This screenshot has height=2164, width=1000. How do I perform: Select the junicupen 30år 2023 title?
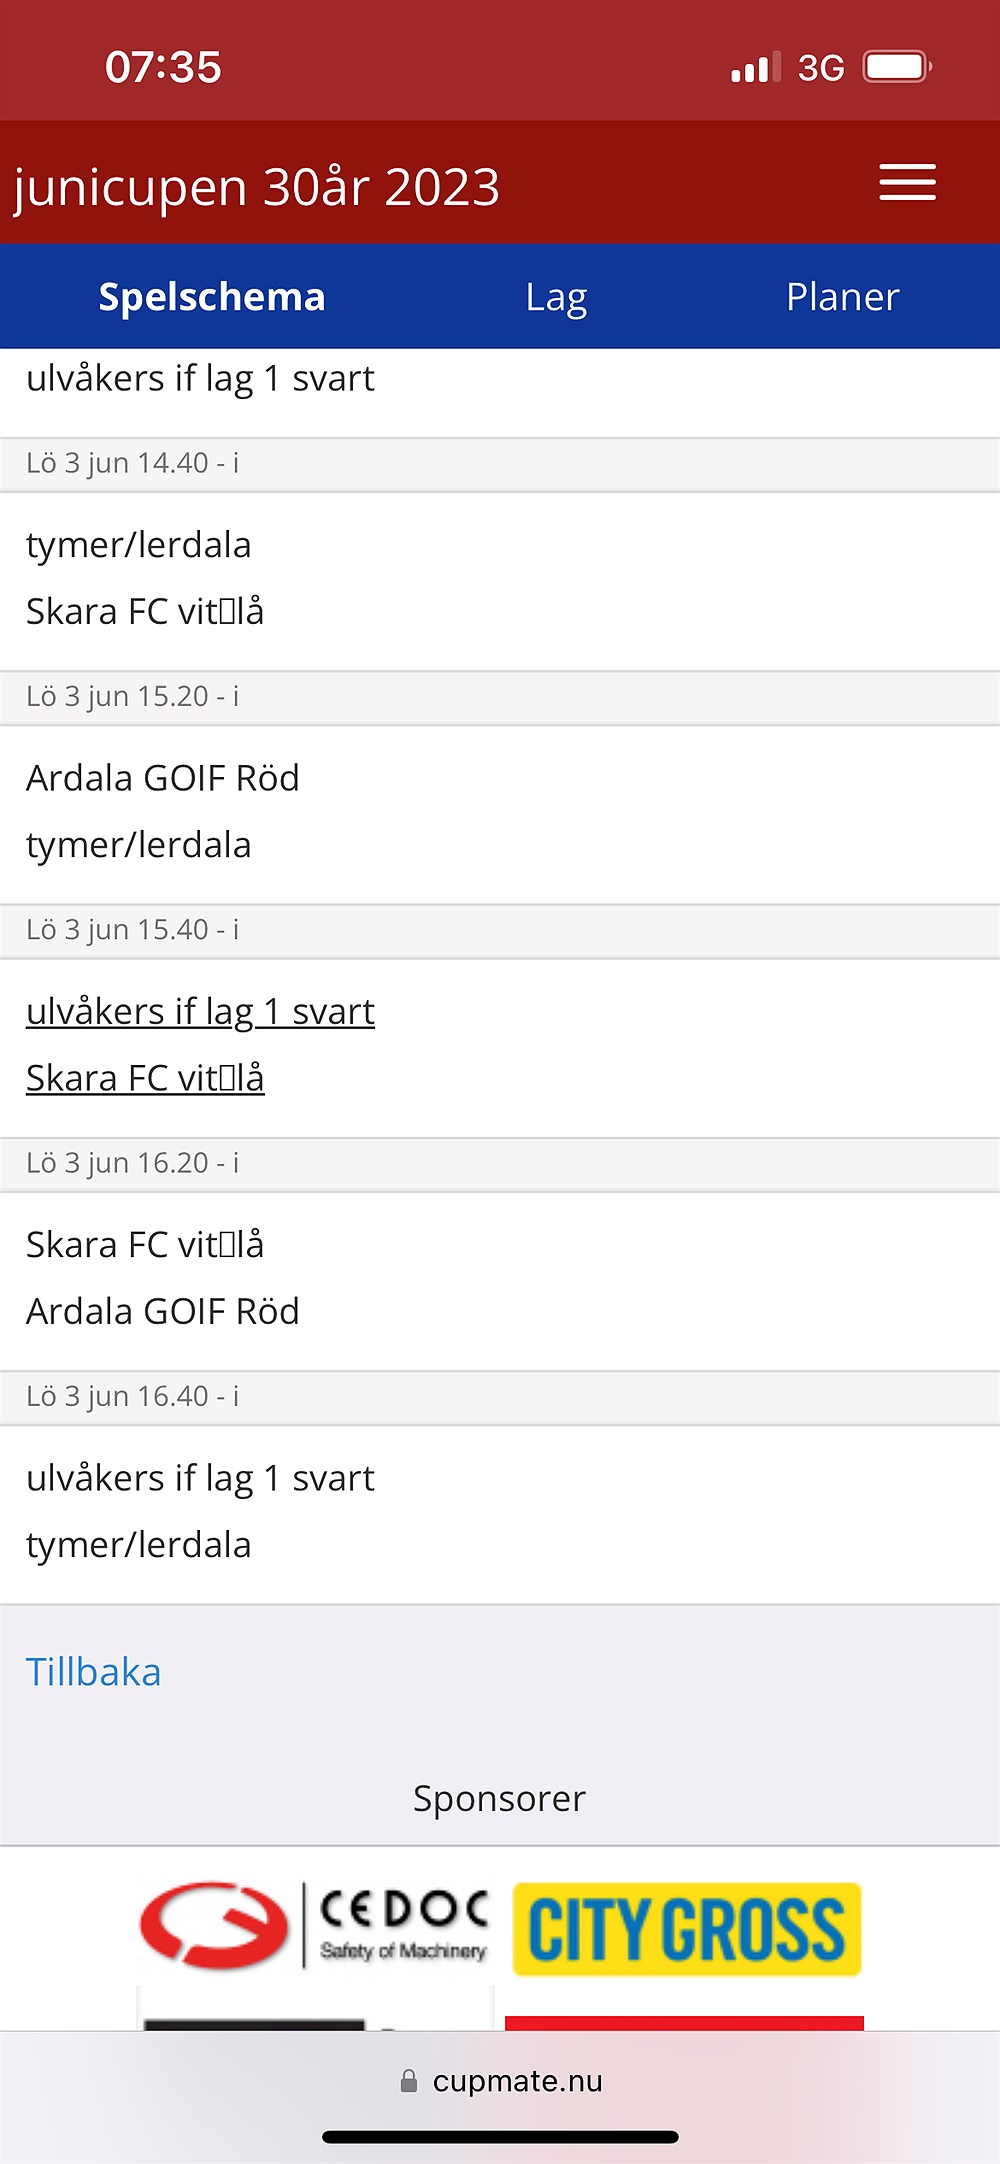coord(256,187)
